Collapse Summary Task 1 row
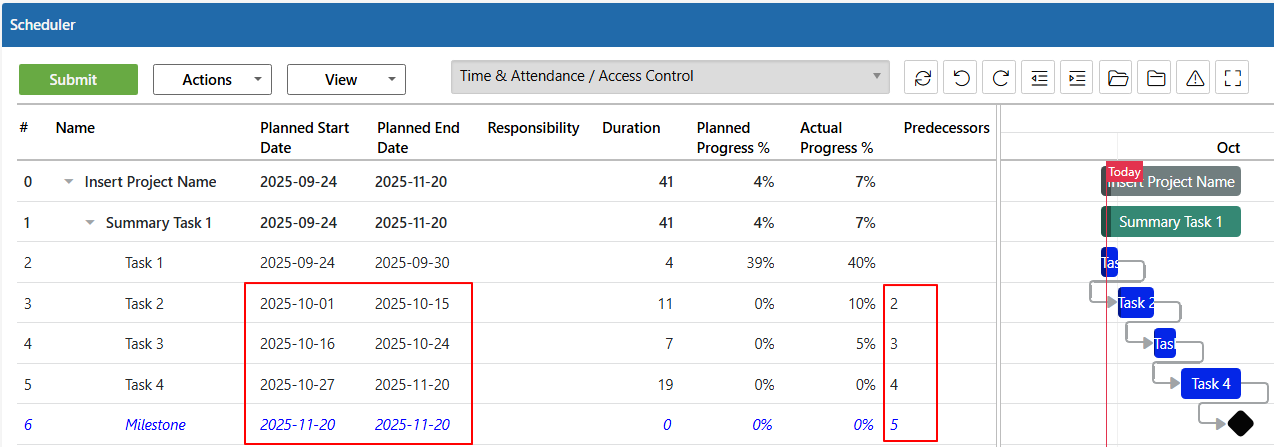This screenshot has width=1274, height=447. 90,223
